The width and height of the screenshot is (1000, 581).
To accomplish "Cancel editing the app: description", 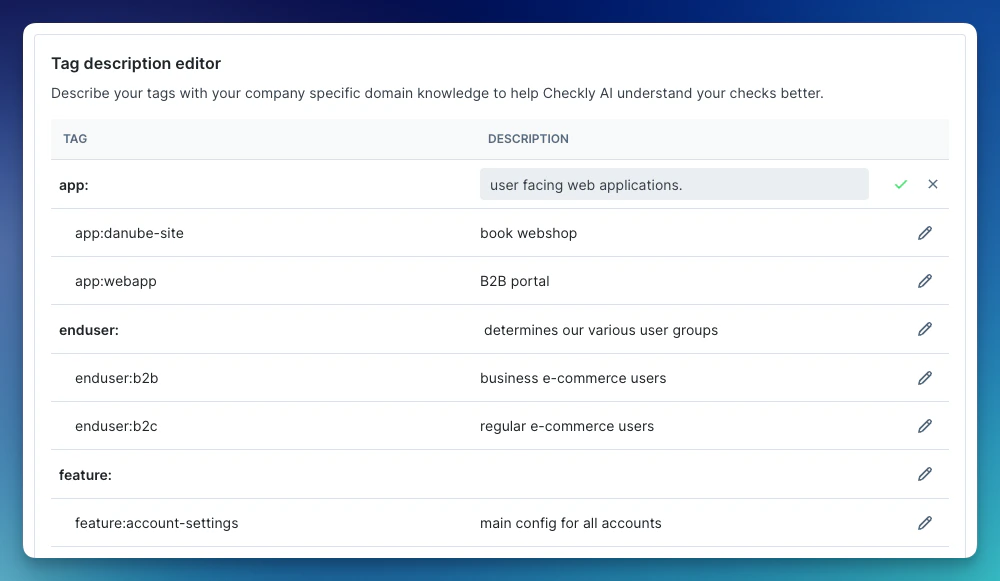I will click(933, 184).
